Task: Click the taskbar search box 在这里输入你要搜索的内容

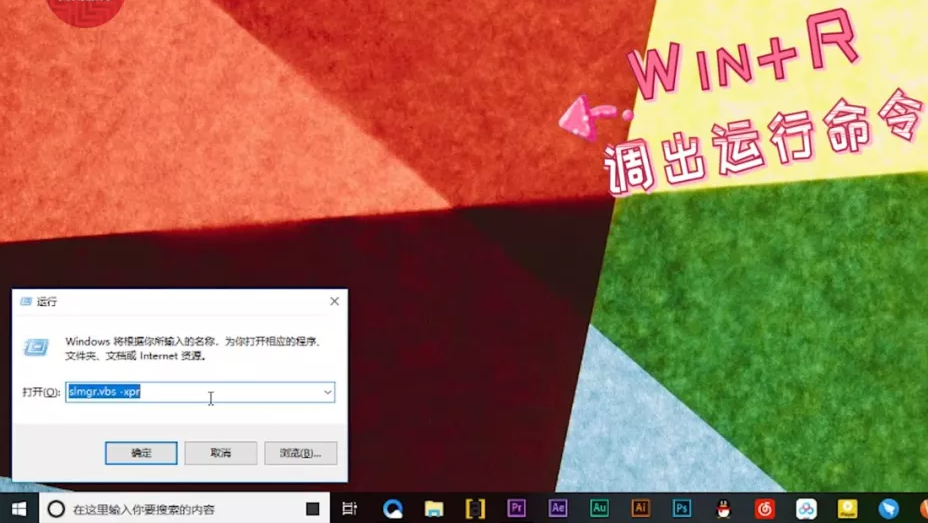Action: (x=184, y=509)
